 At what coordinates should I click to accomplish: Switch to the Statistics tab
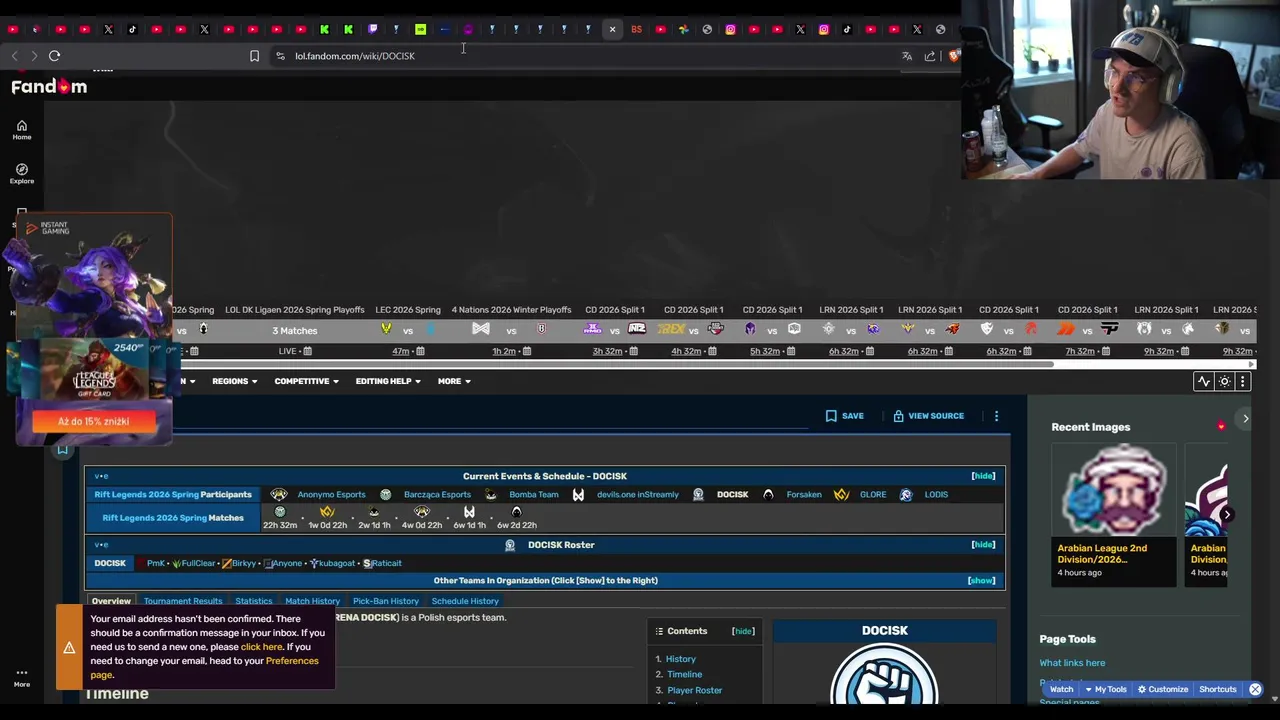pyautogui.click(x=253, y=601)
